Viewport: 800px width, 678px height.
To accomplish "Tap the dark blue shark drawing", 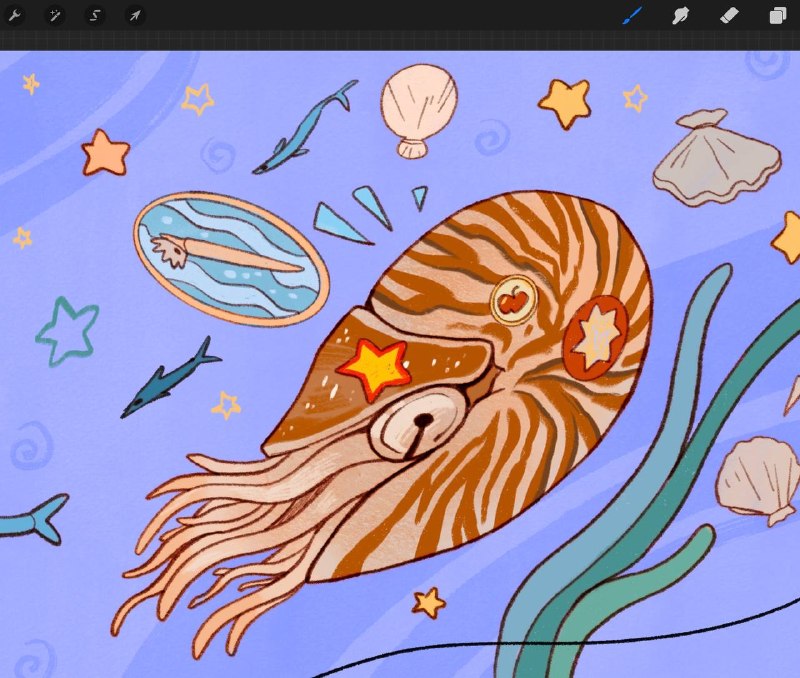I will click(x=170, y=378).
